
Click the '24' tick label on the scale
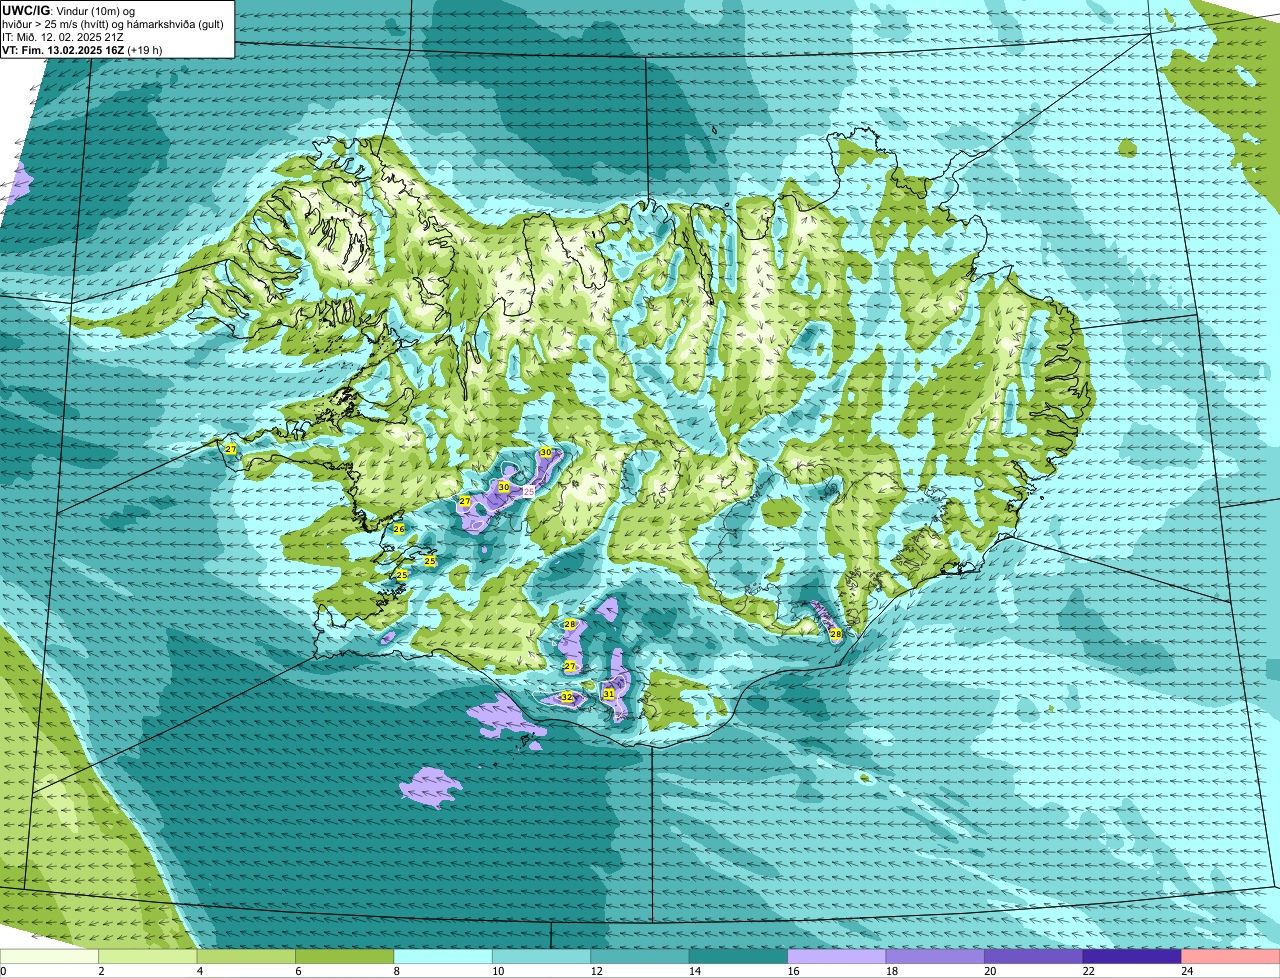(1186, 971)
